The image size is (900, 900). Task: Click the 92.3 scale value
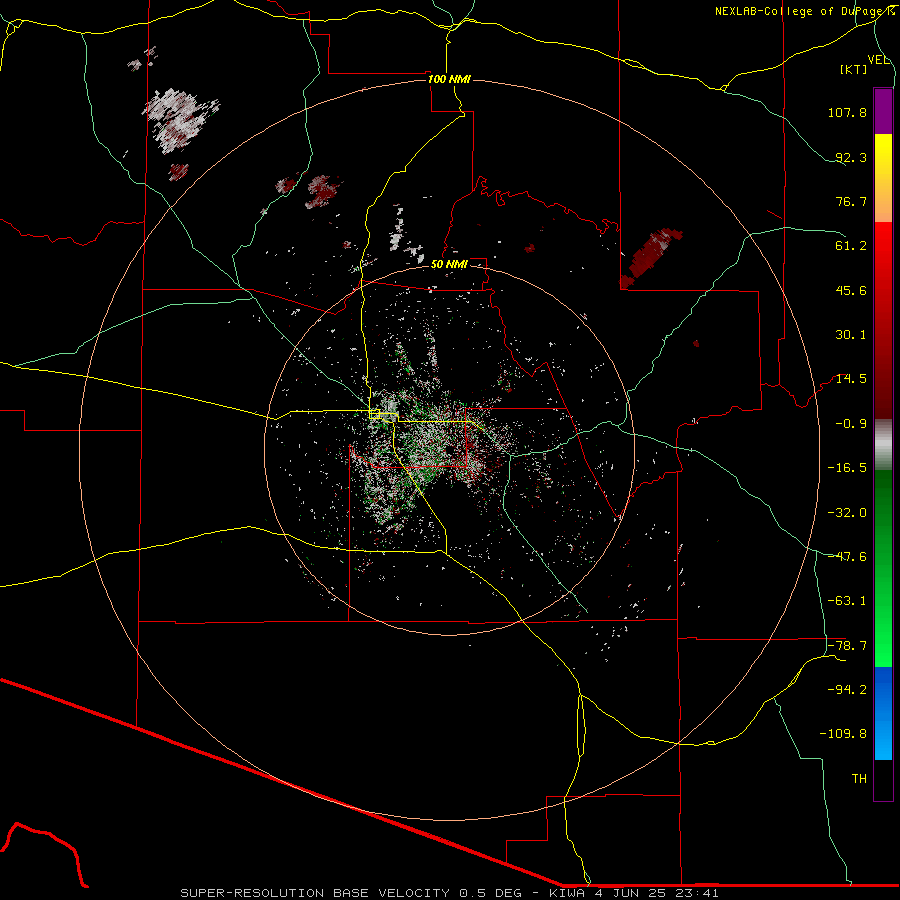click(851, 157)
